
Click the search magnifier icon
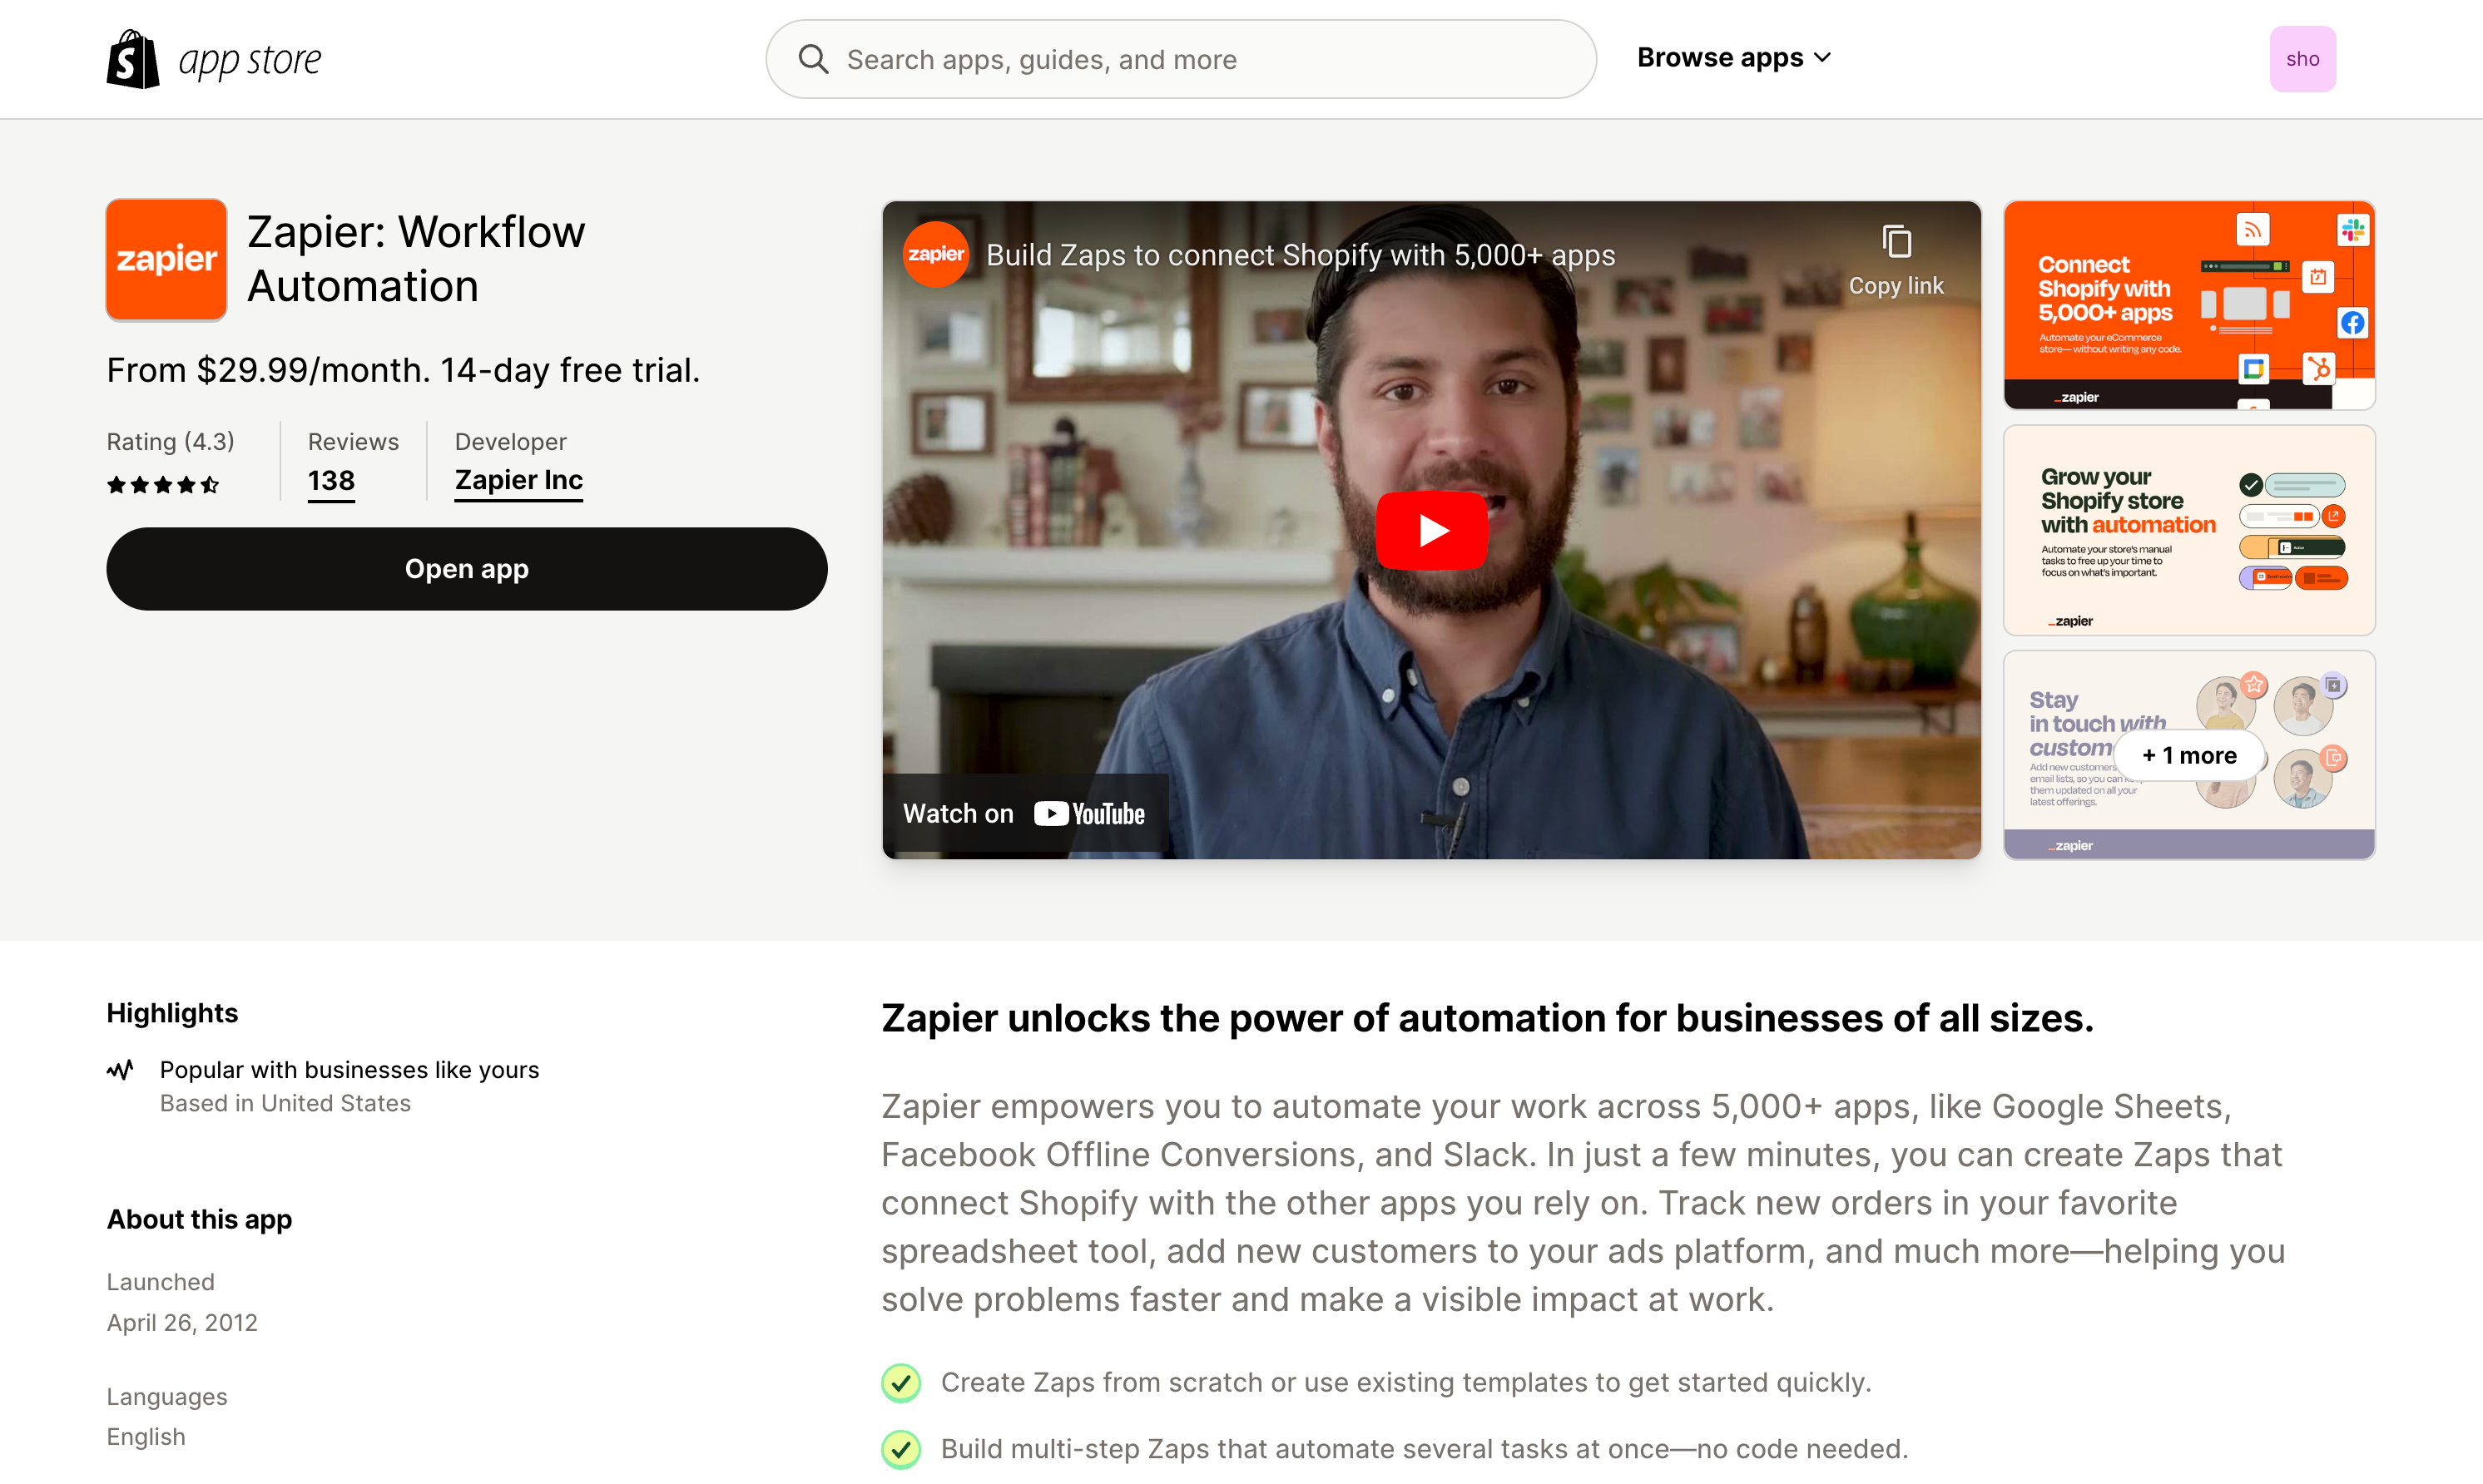click(x=815, y=60)
